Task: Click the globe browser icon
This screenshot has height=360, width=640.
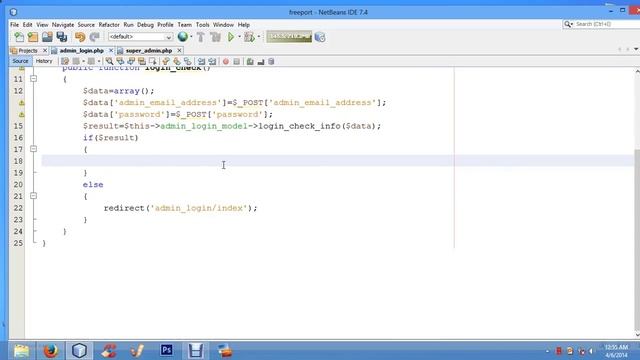Action: (182, 37)
